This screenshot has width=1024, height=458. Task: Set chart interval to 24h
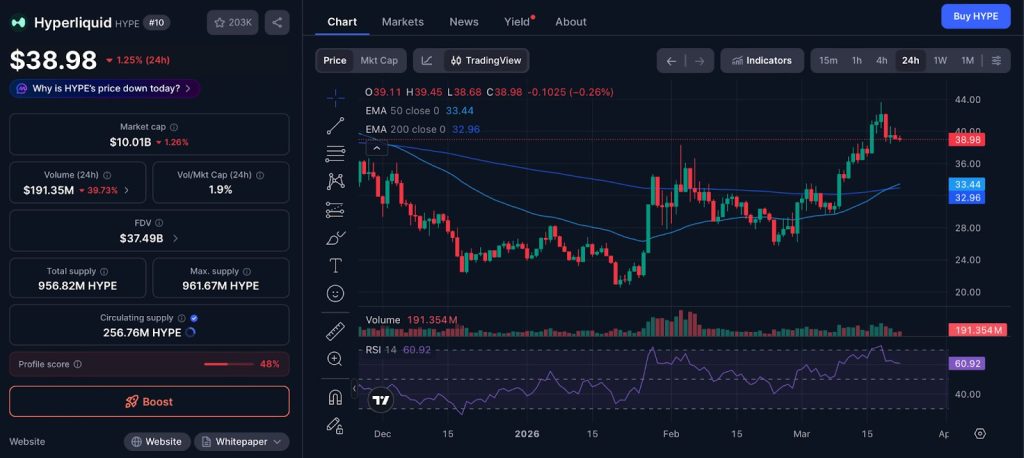point(910,61)
